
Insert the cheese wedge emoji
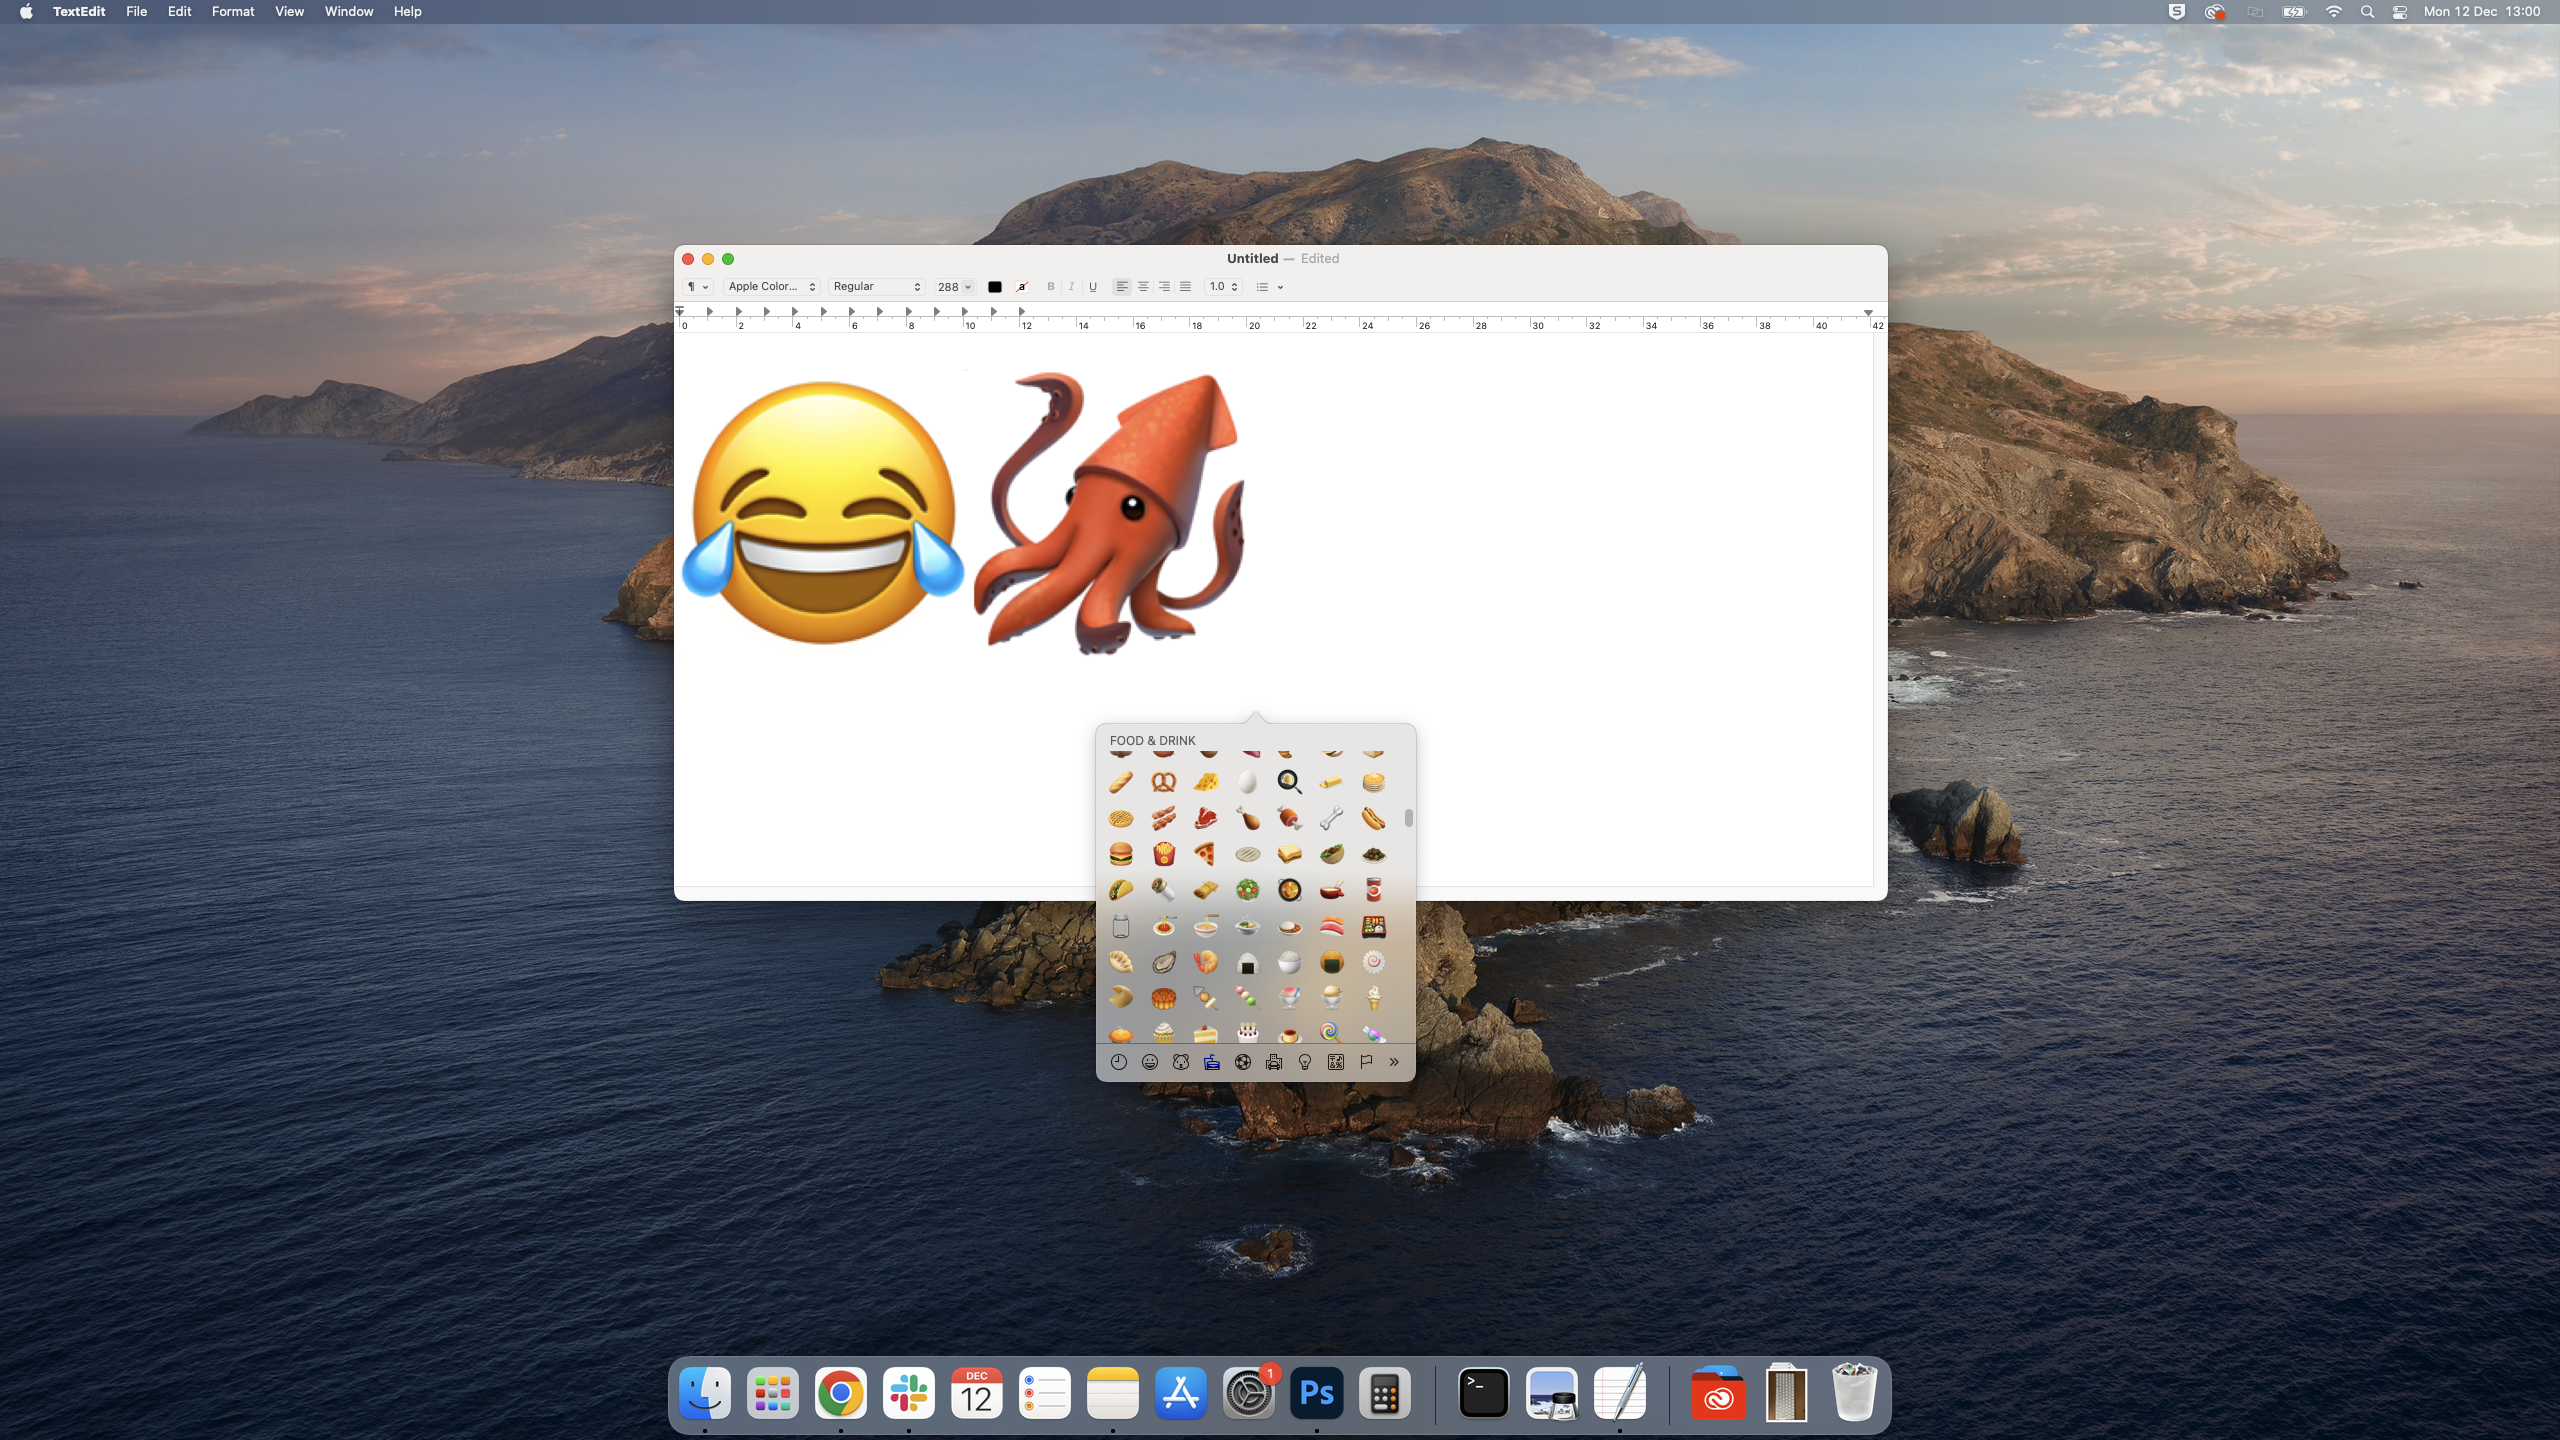point(1205,782)
